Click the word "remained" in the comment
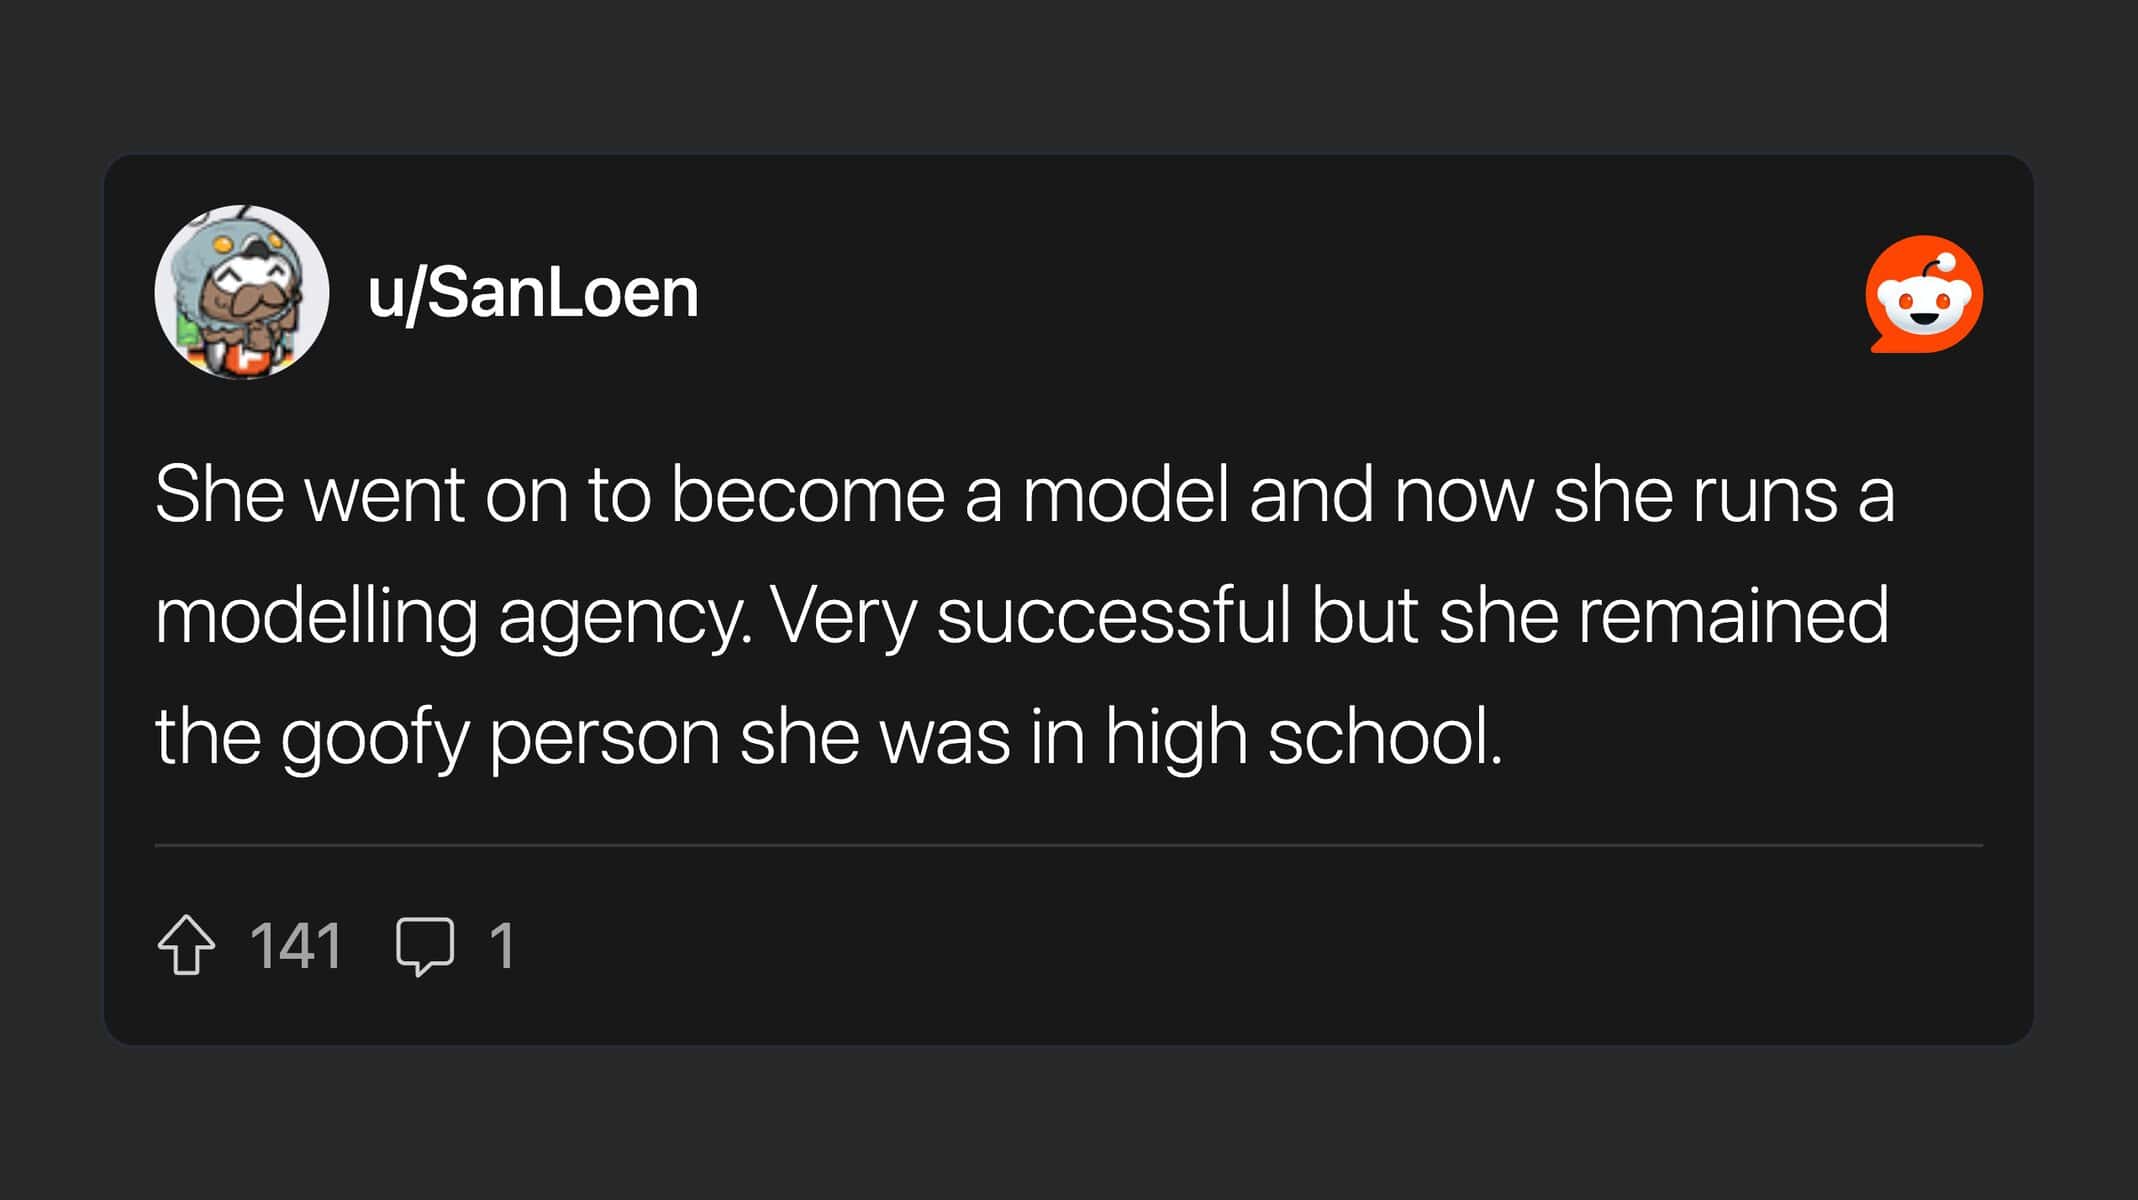2138x1200 pixels. coord(1733,617)
